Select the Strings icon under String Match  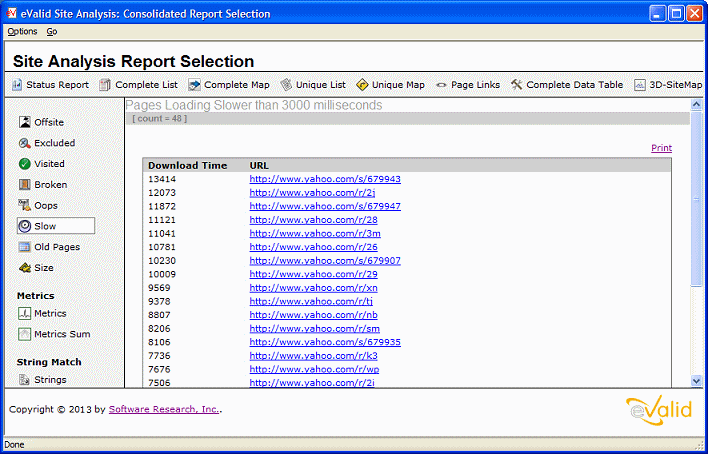tap(25, 380)
